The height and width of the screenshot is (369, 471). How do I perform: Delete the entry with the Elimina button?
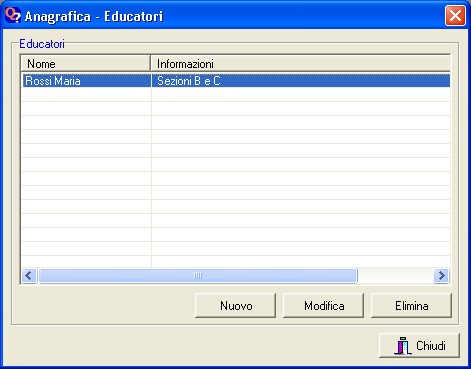[x=411, y=305]
